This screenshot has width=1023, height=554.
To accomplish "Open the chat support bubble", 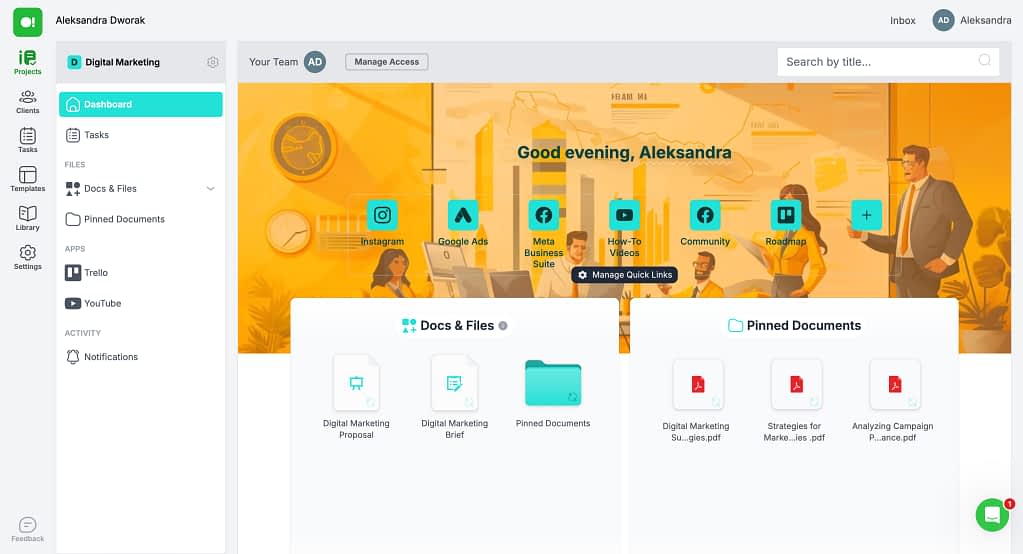I will click(992, 515).
